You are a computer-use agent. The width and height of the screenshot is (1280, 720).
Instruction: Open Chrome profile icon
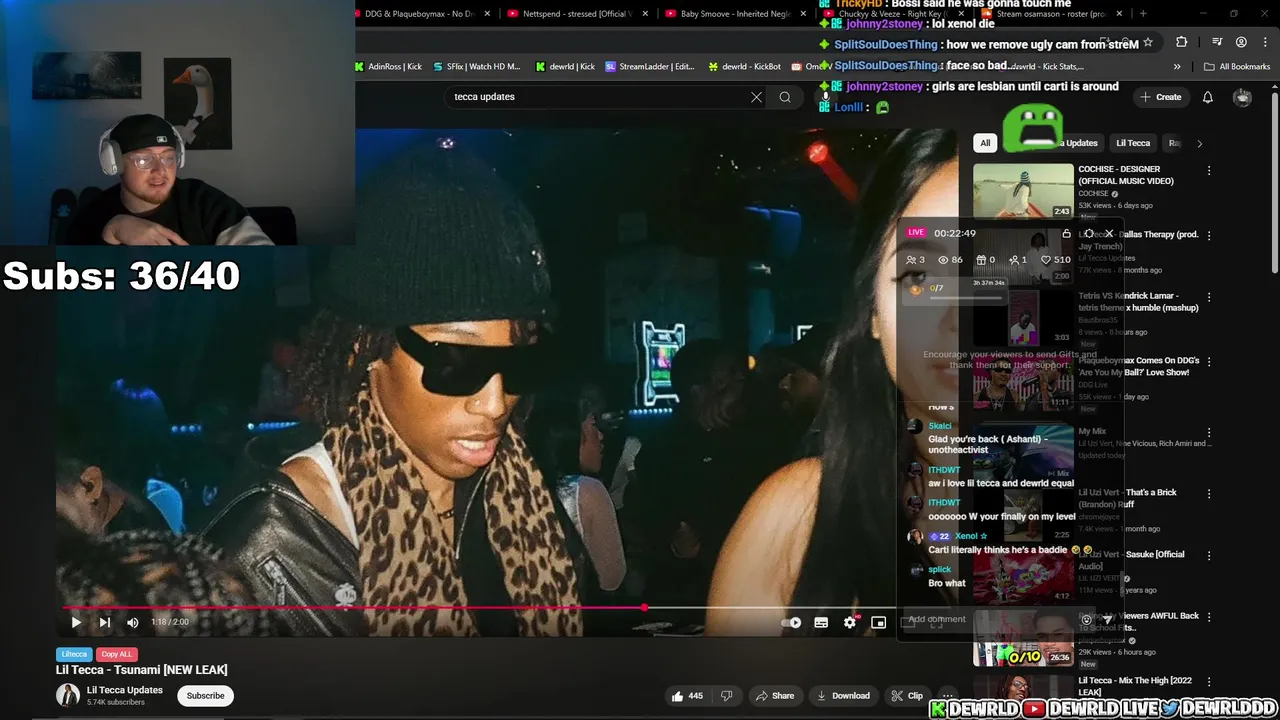point(1241,42)
